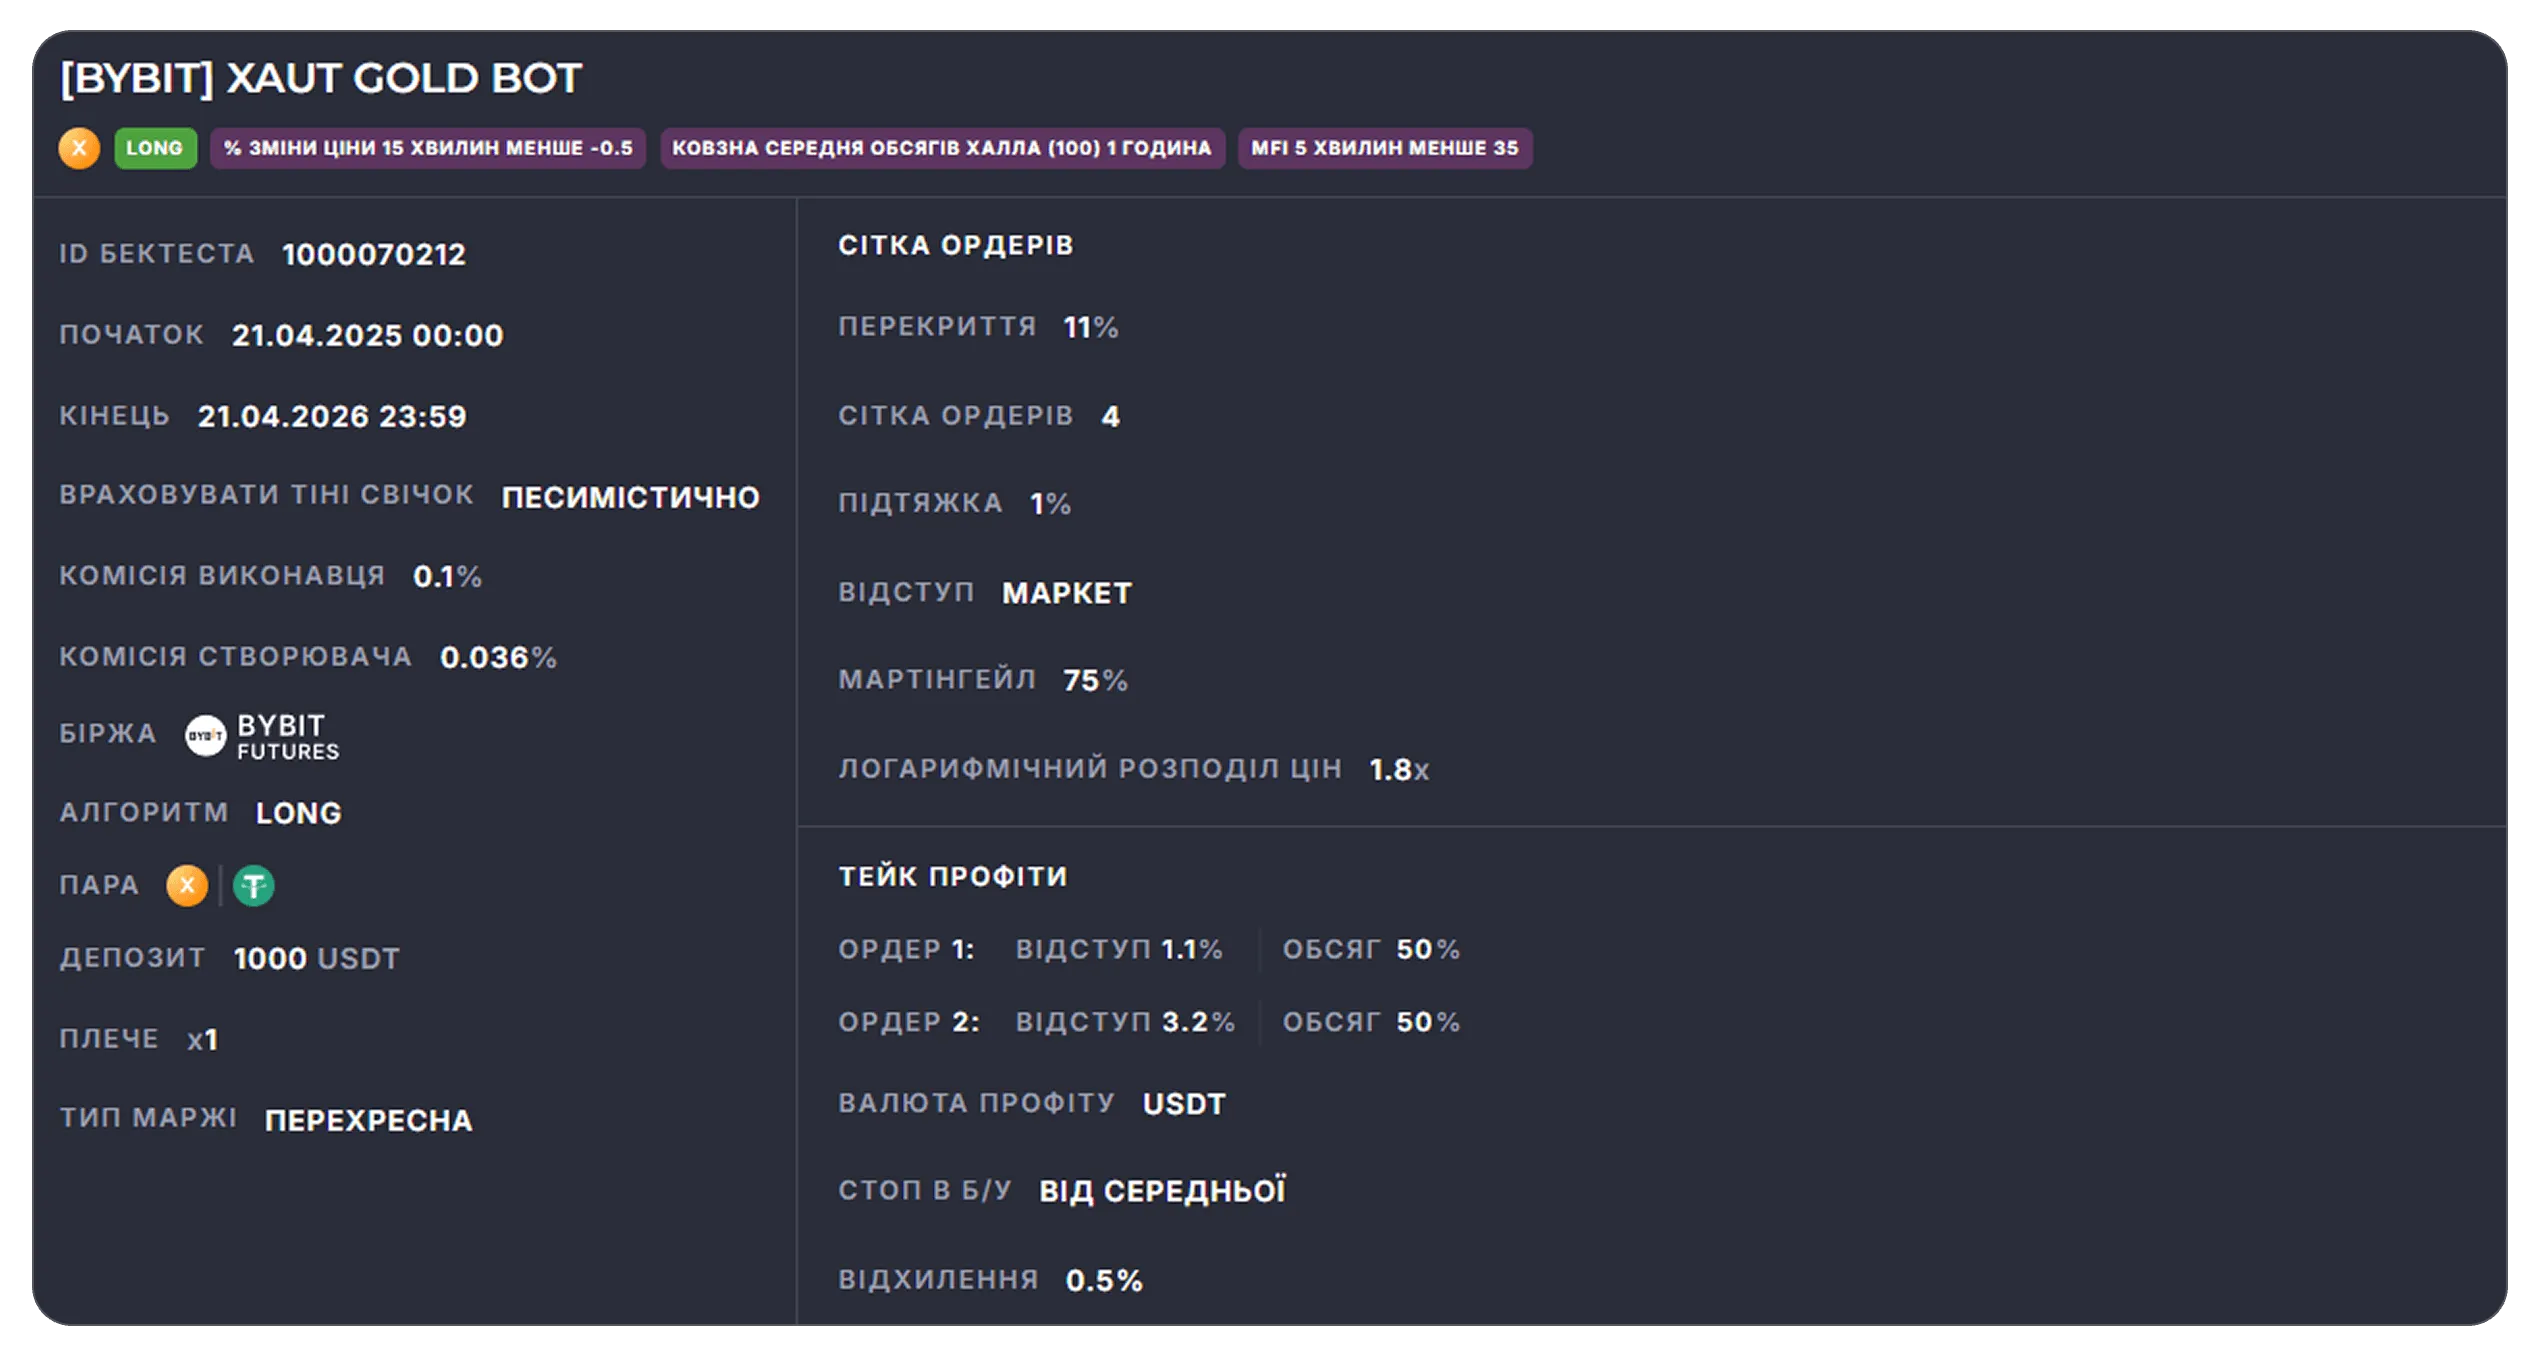Click leverage value 'x1'
The width and height of the screenshot is (2538, 1356).
pyautogui.click(x=203, y=1040)
